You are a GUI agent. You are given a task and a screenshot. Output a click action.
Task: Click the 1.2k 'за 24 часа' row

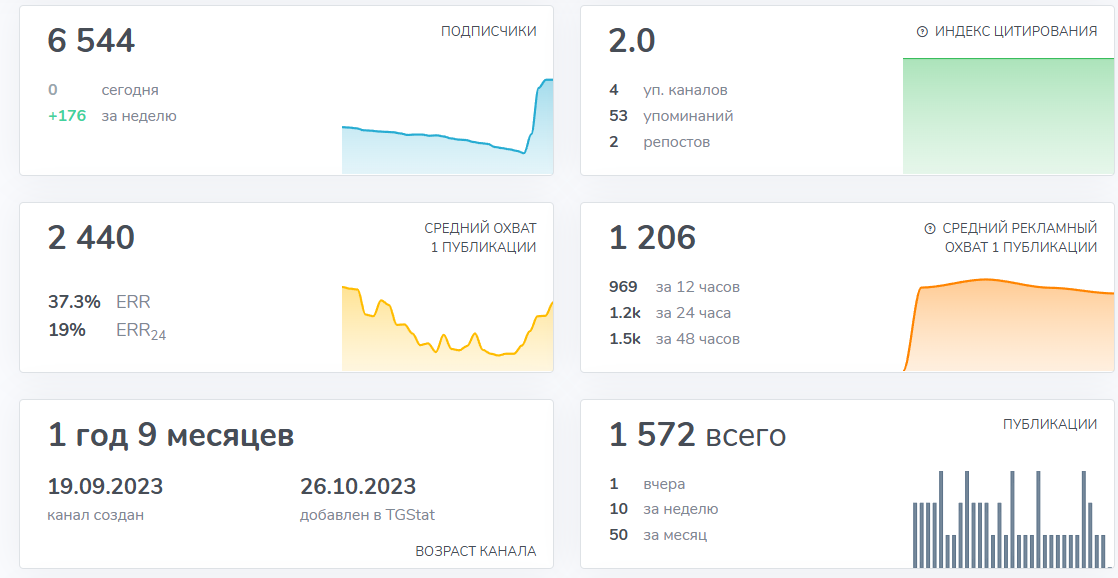coord(670,313)
